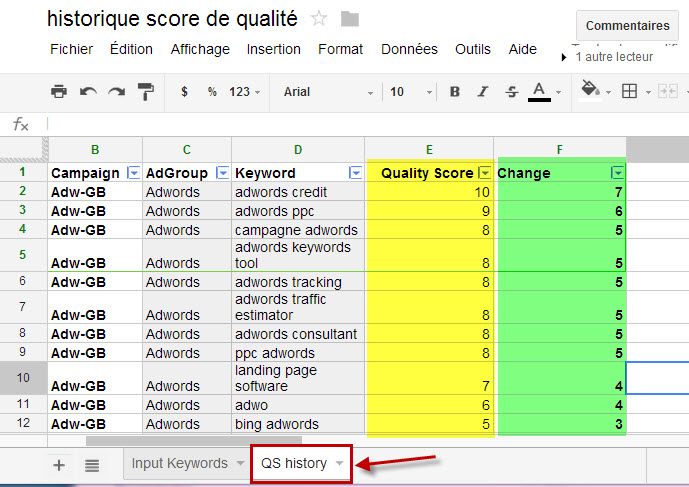The width and height of the screenshot is (689, 487).
Task: Click the folder icon beside title
Action: (350, 19)
